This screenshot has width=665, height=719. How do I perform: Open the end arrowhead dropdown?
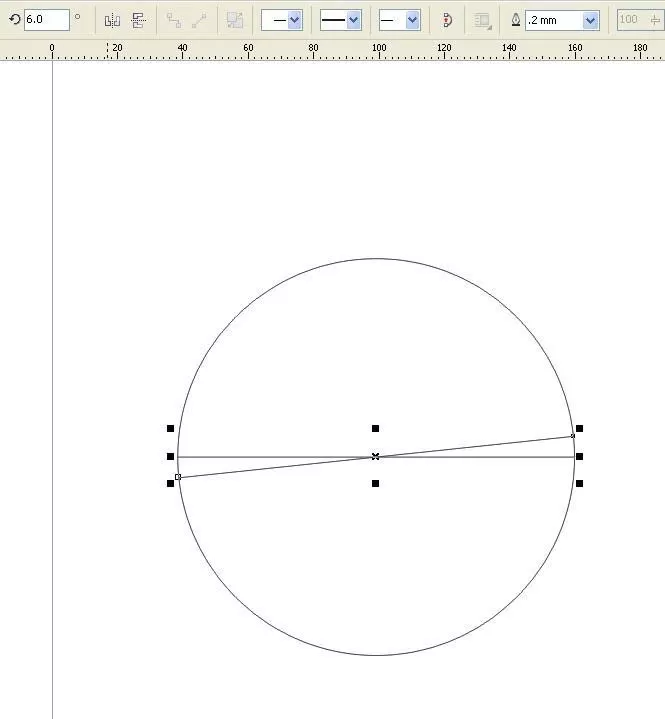click(x=413, y=20)
